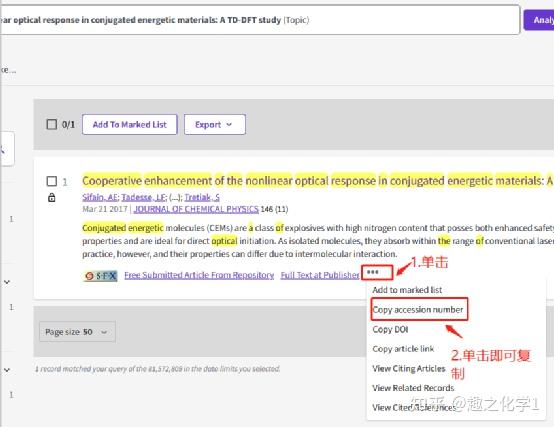This screenshot has width=554, height=427.
Task: Open Free Submitted Article From Repository
Action: 199,275
